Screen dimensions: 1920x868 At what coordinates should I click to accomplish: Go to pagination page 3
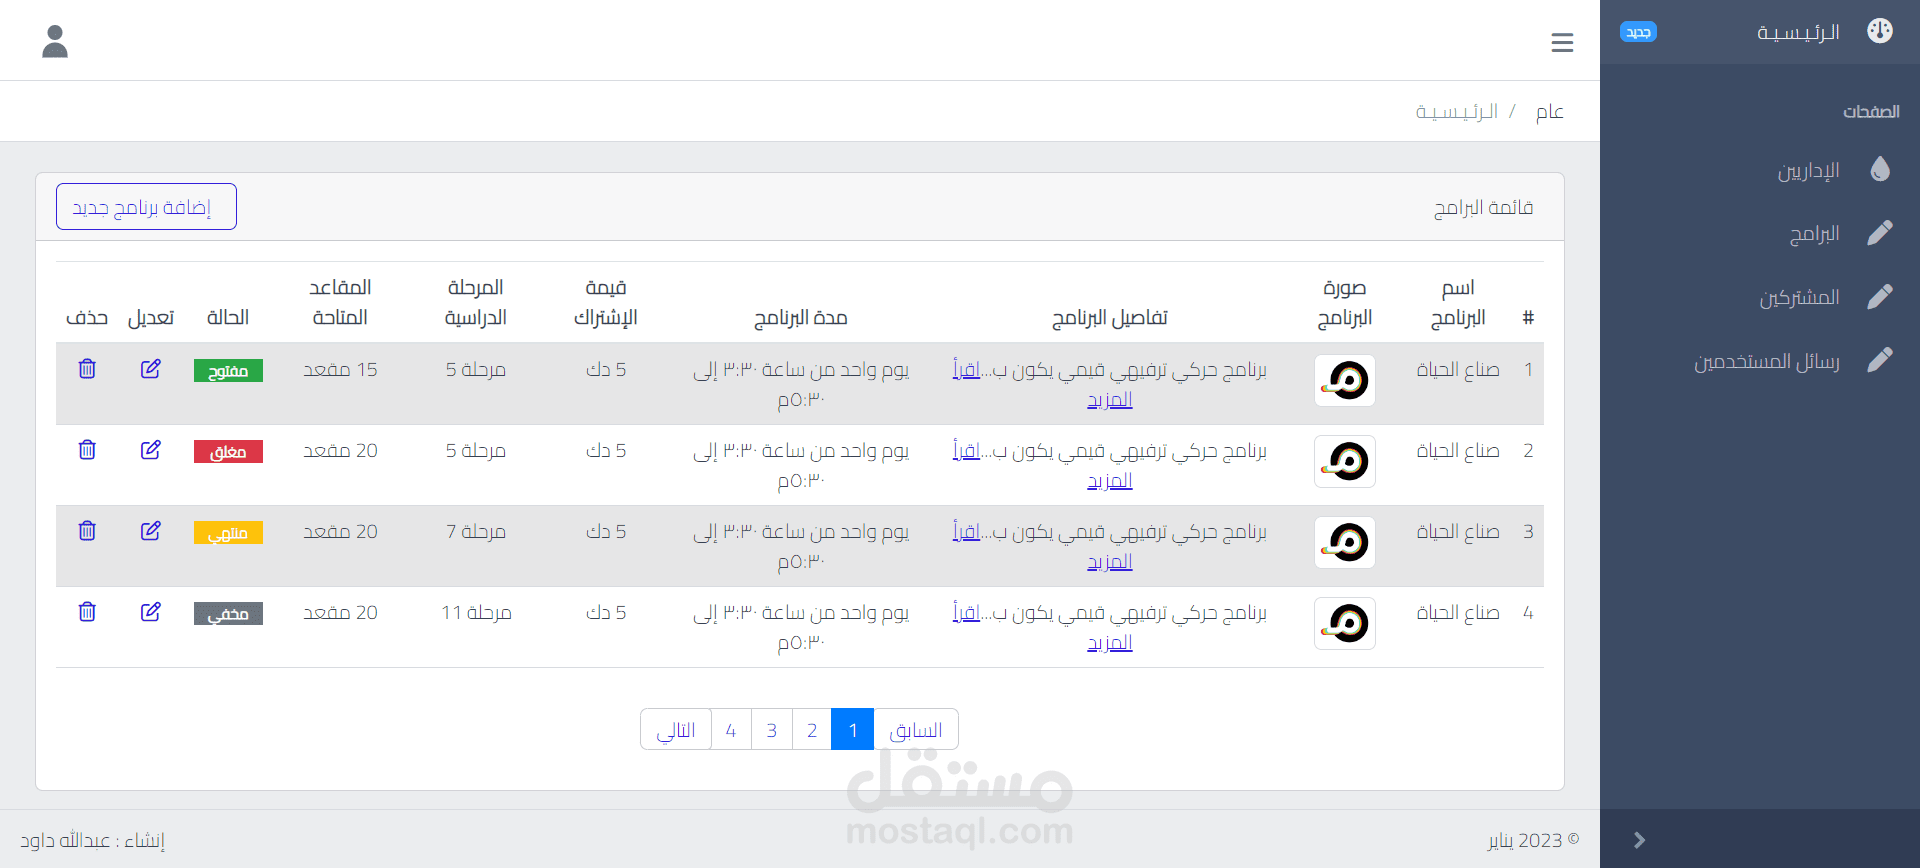[771, 729]
